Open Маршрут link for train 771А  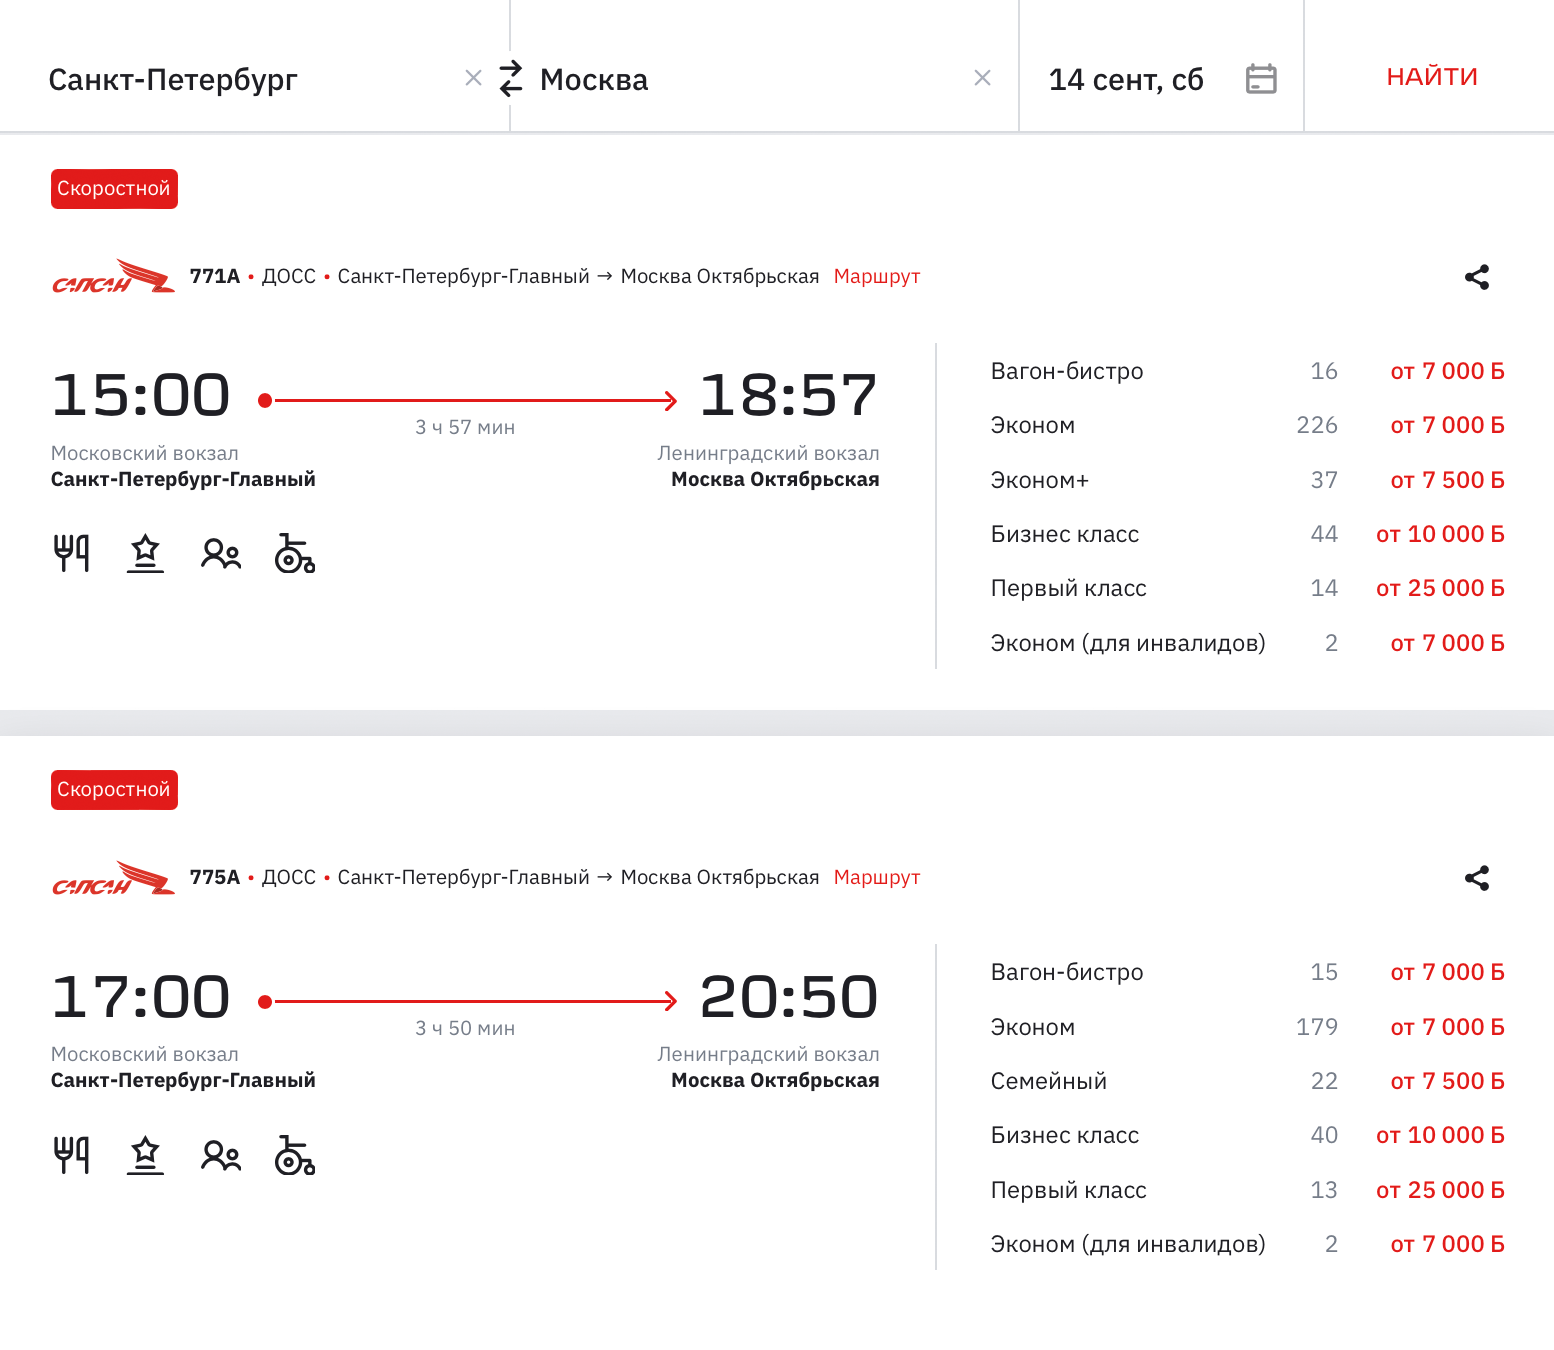pos(877,276)
